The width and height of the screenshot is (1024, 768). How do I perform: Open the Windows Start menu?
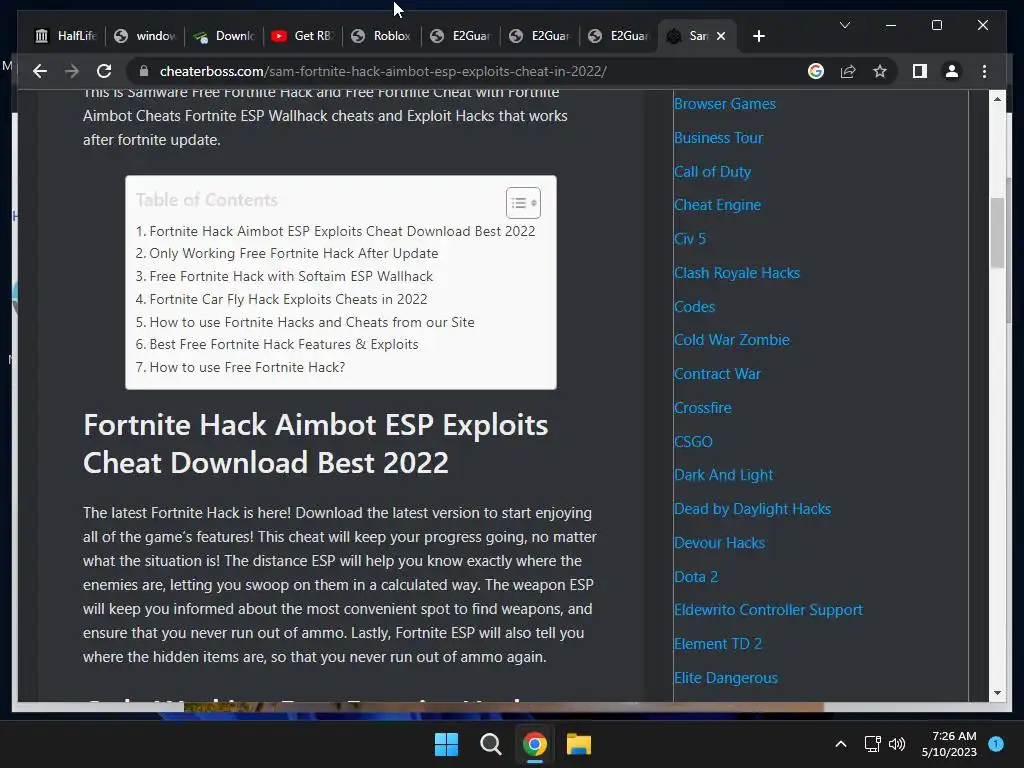tap(447, 744)
